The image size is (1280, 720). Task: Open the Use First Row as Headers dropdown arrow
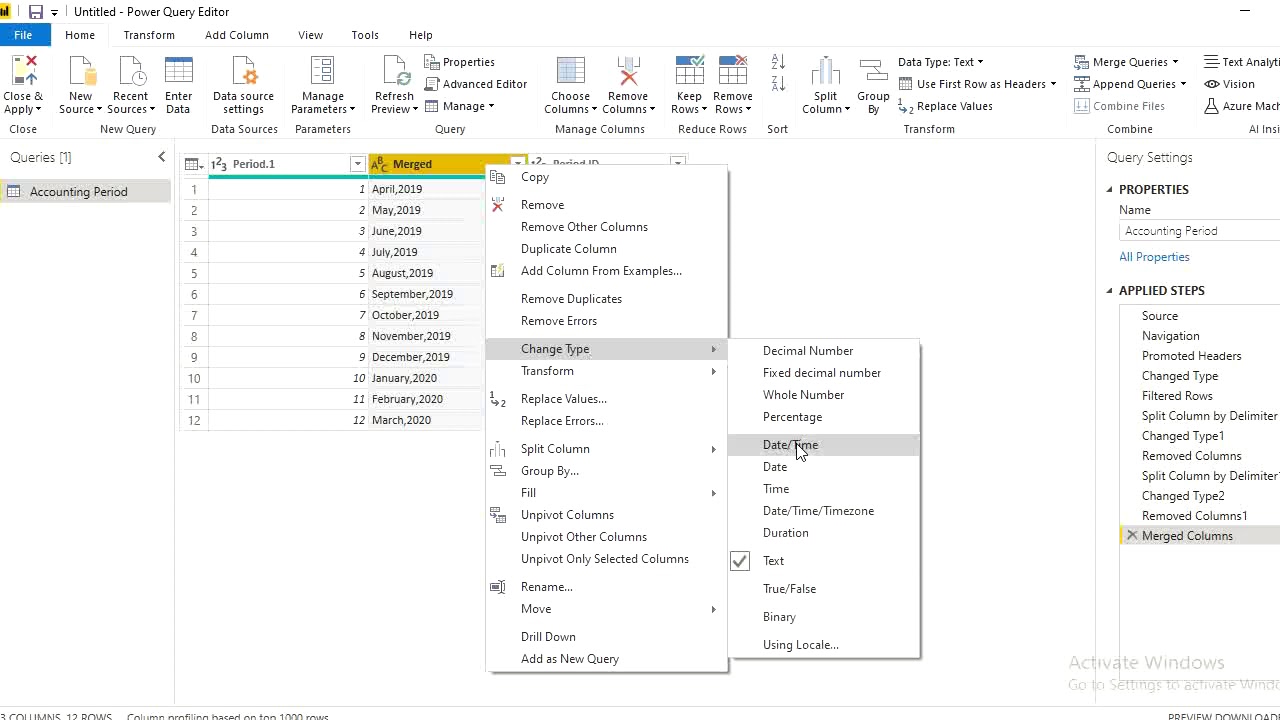tap(1053, 84)
